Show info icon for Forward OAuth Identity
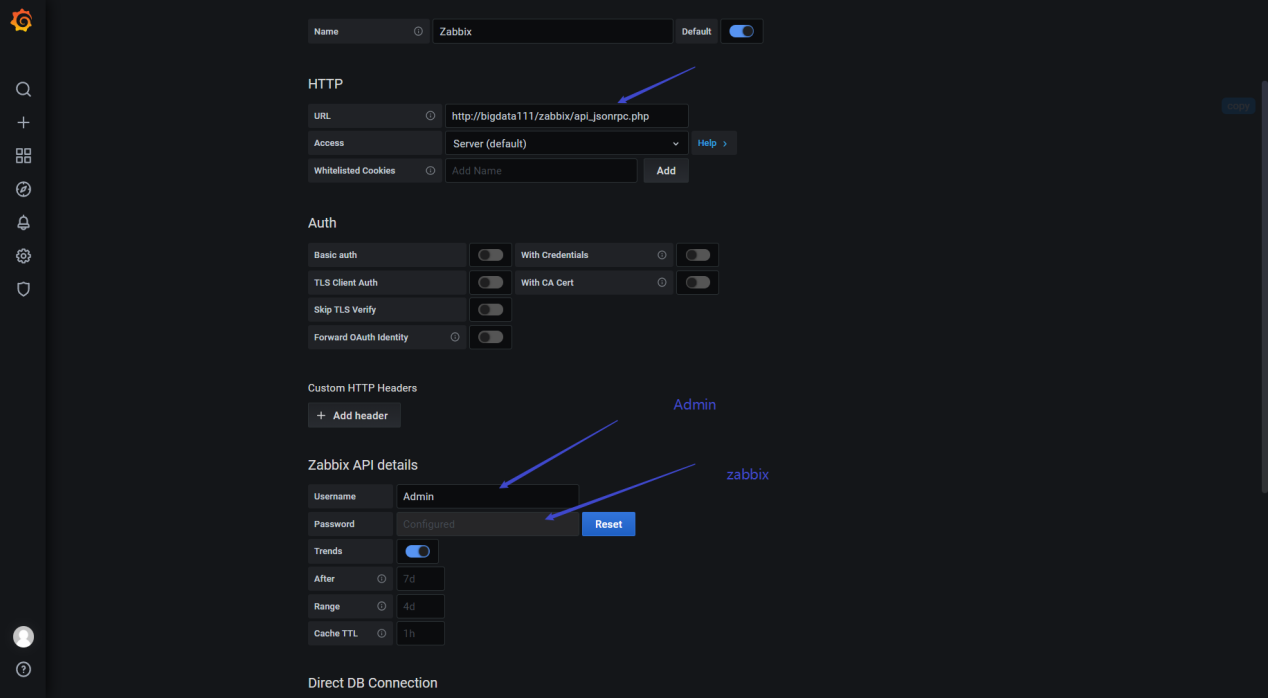This screenshot has width=1268, height=698. pos(455,337)
